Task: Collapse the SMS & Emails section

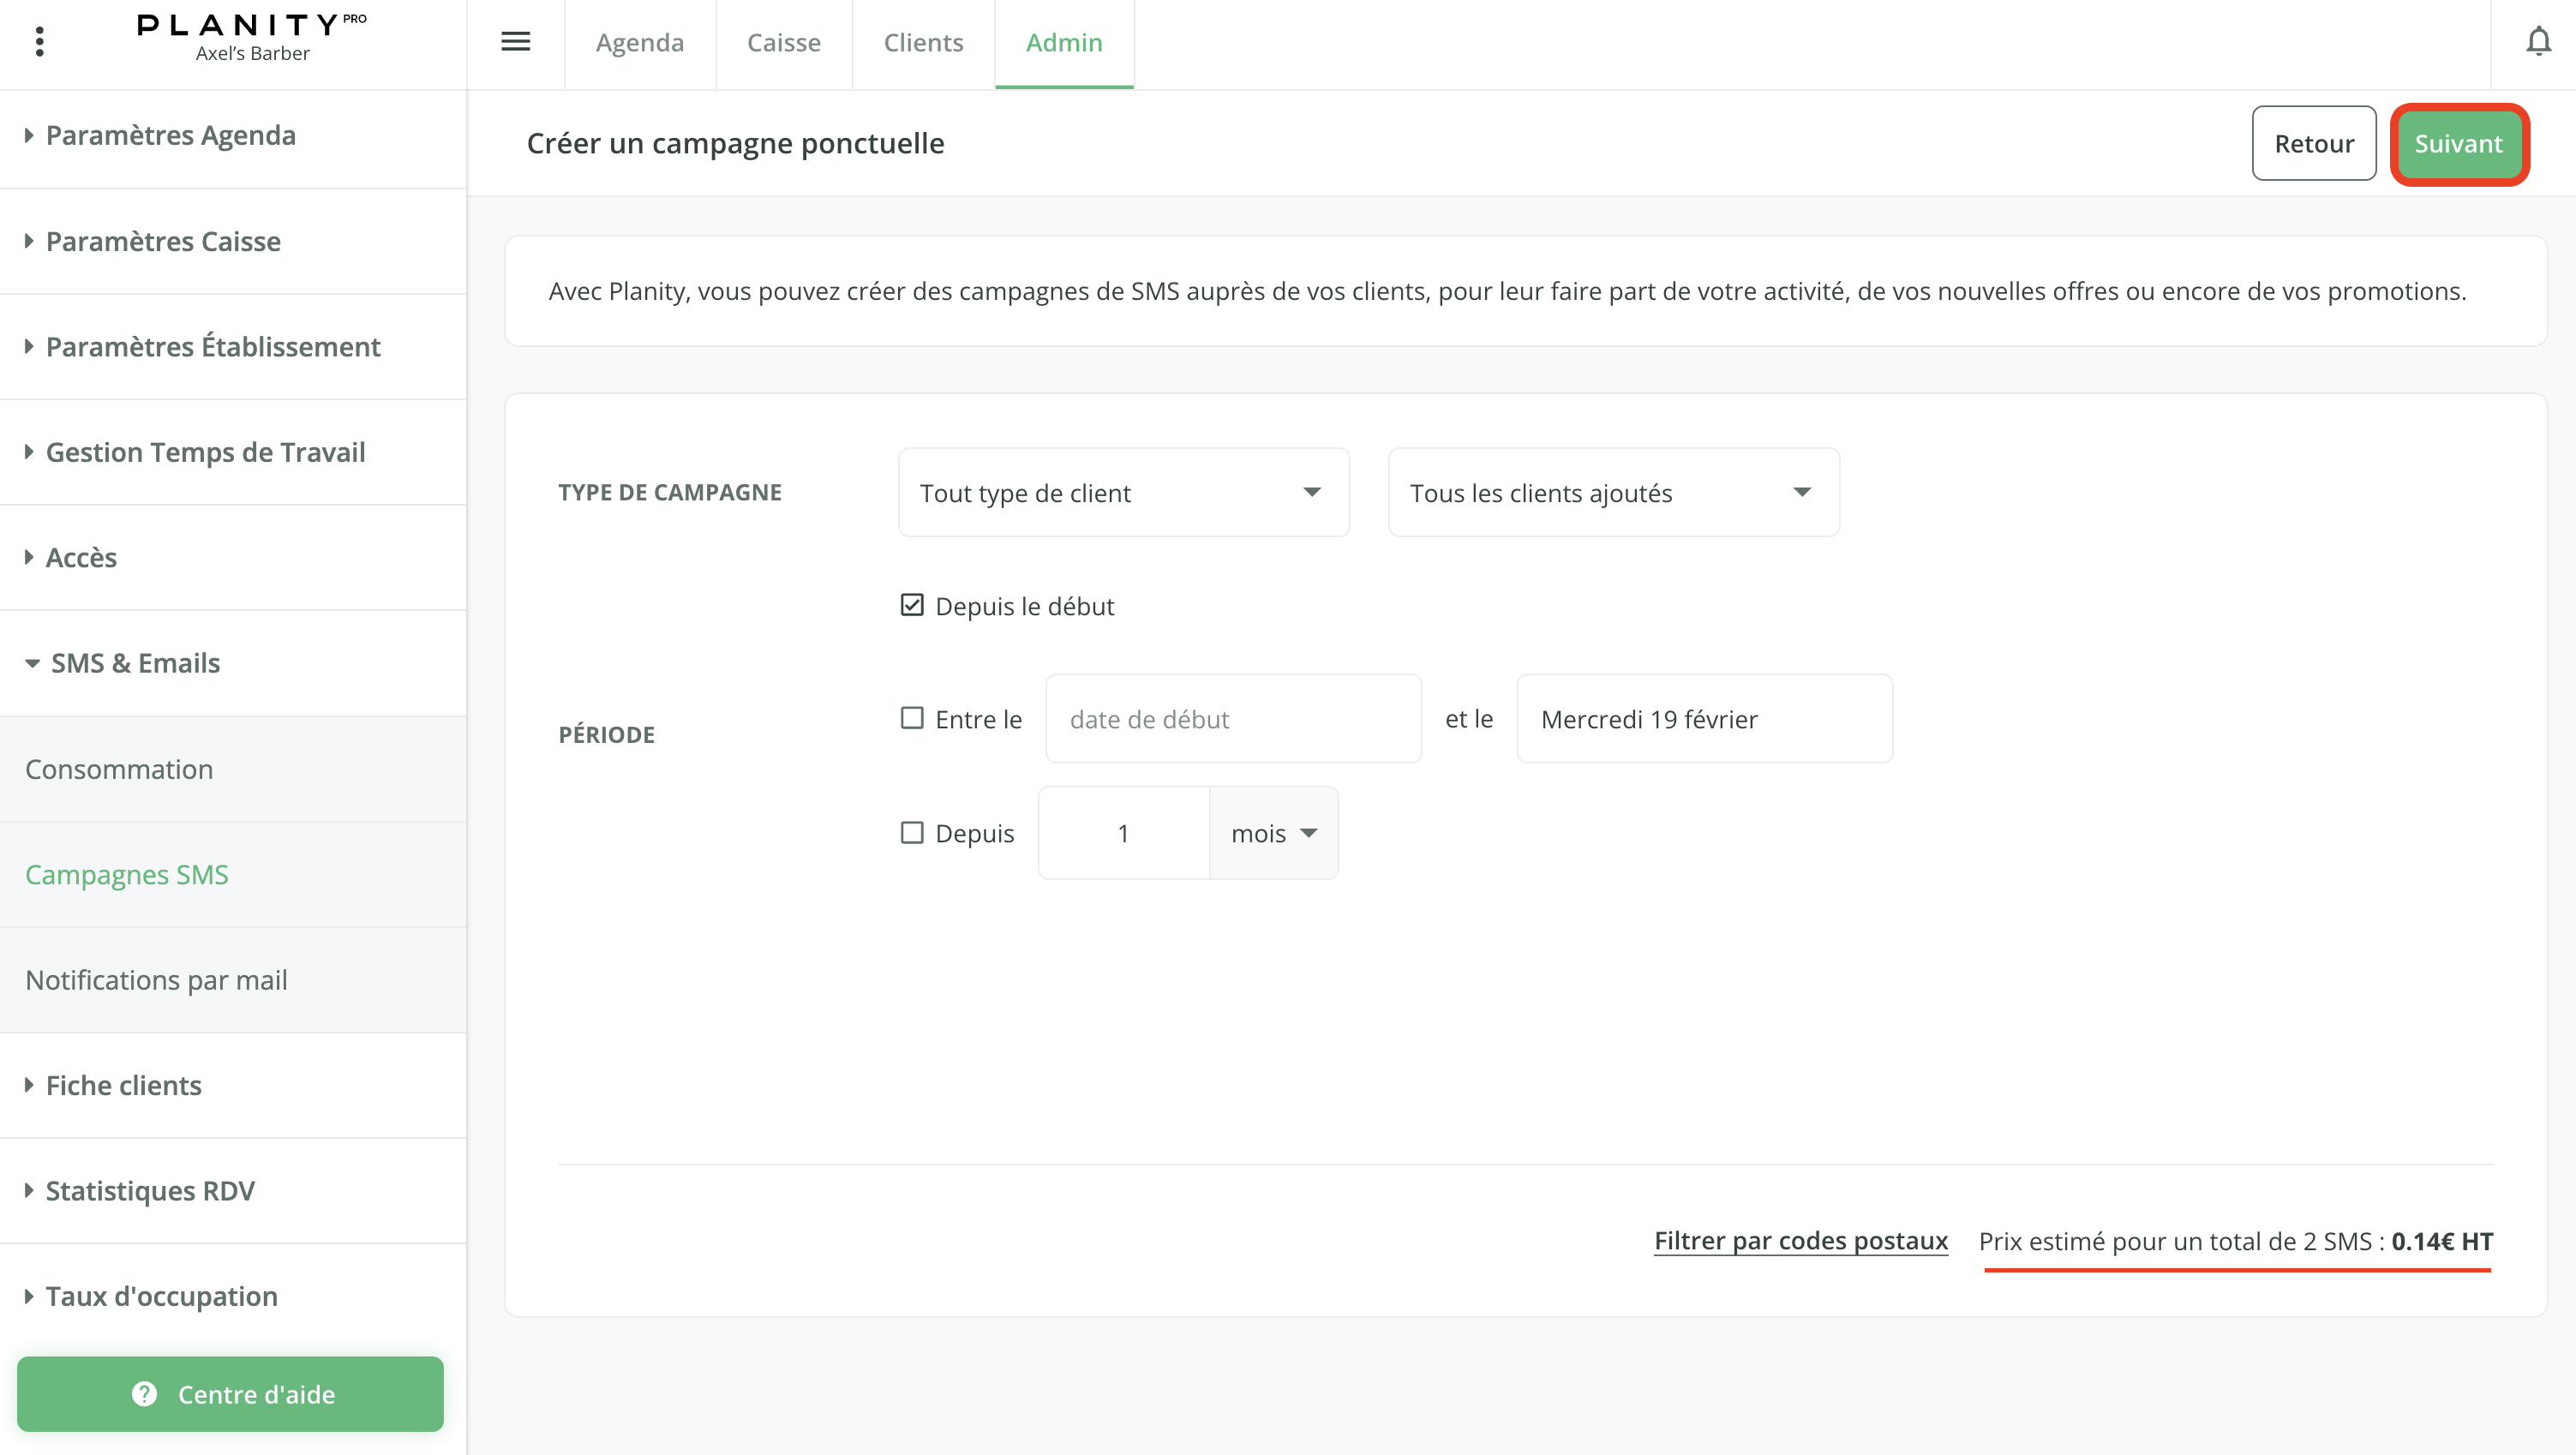Action: point(32,663)
